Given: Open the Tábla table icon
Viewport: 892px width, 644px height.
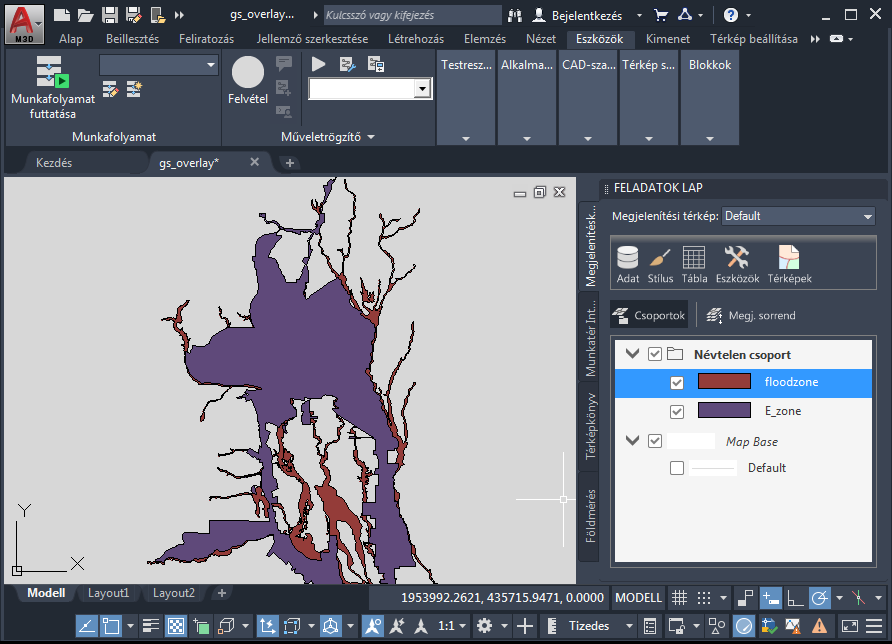Looking at the screenshot, I should 694,264.
